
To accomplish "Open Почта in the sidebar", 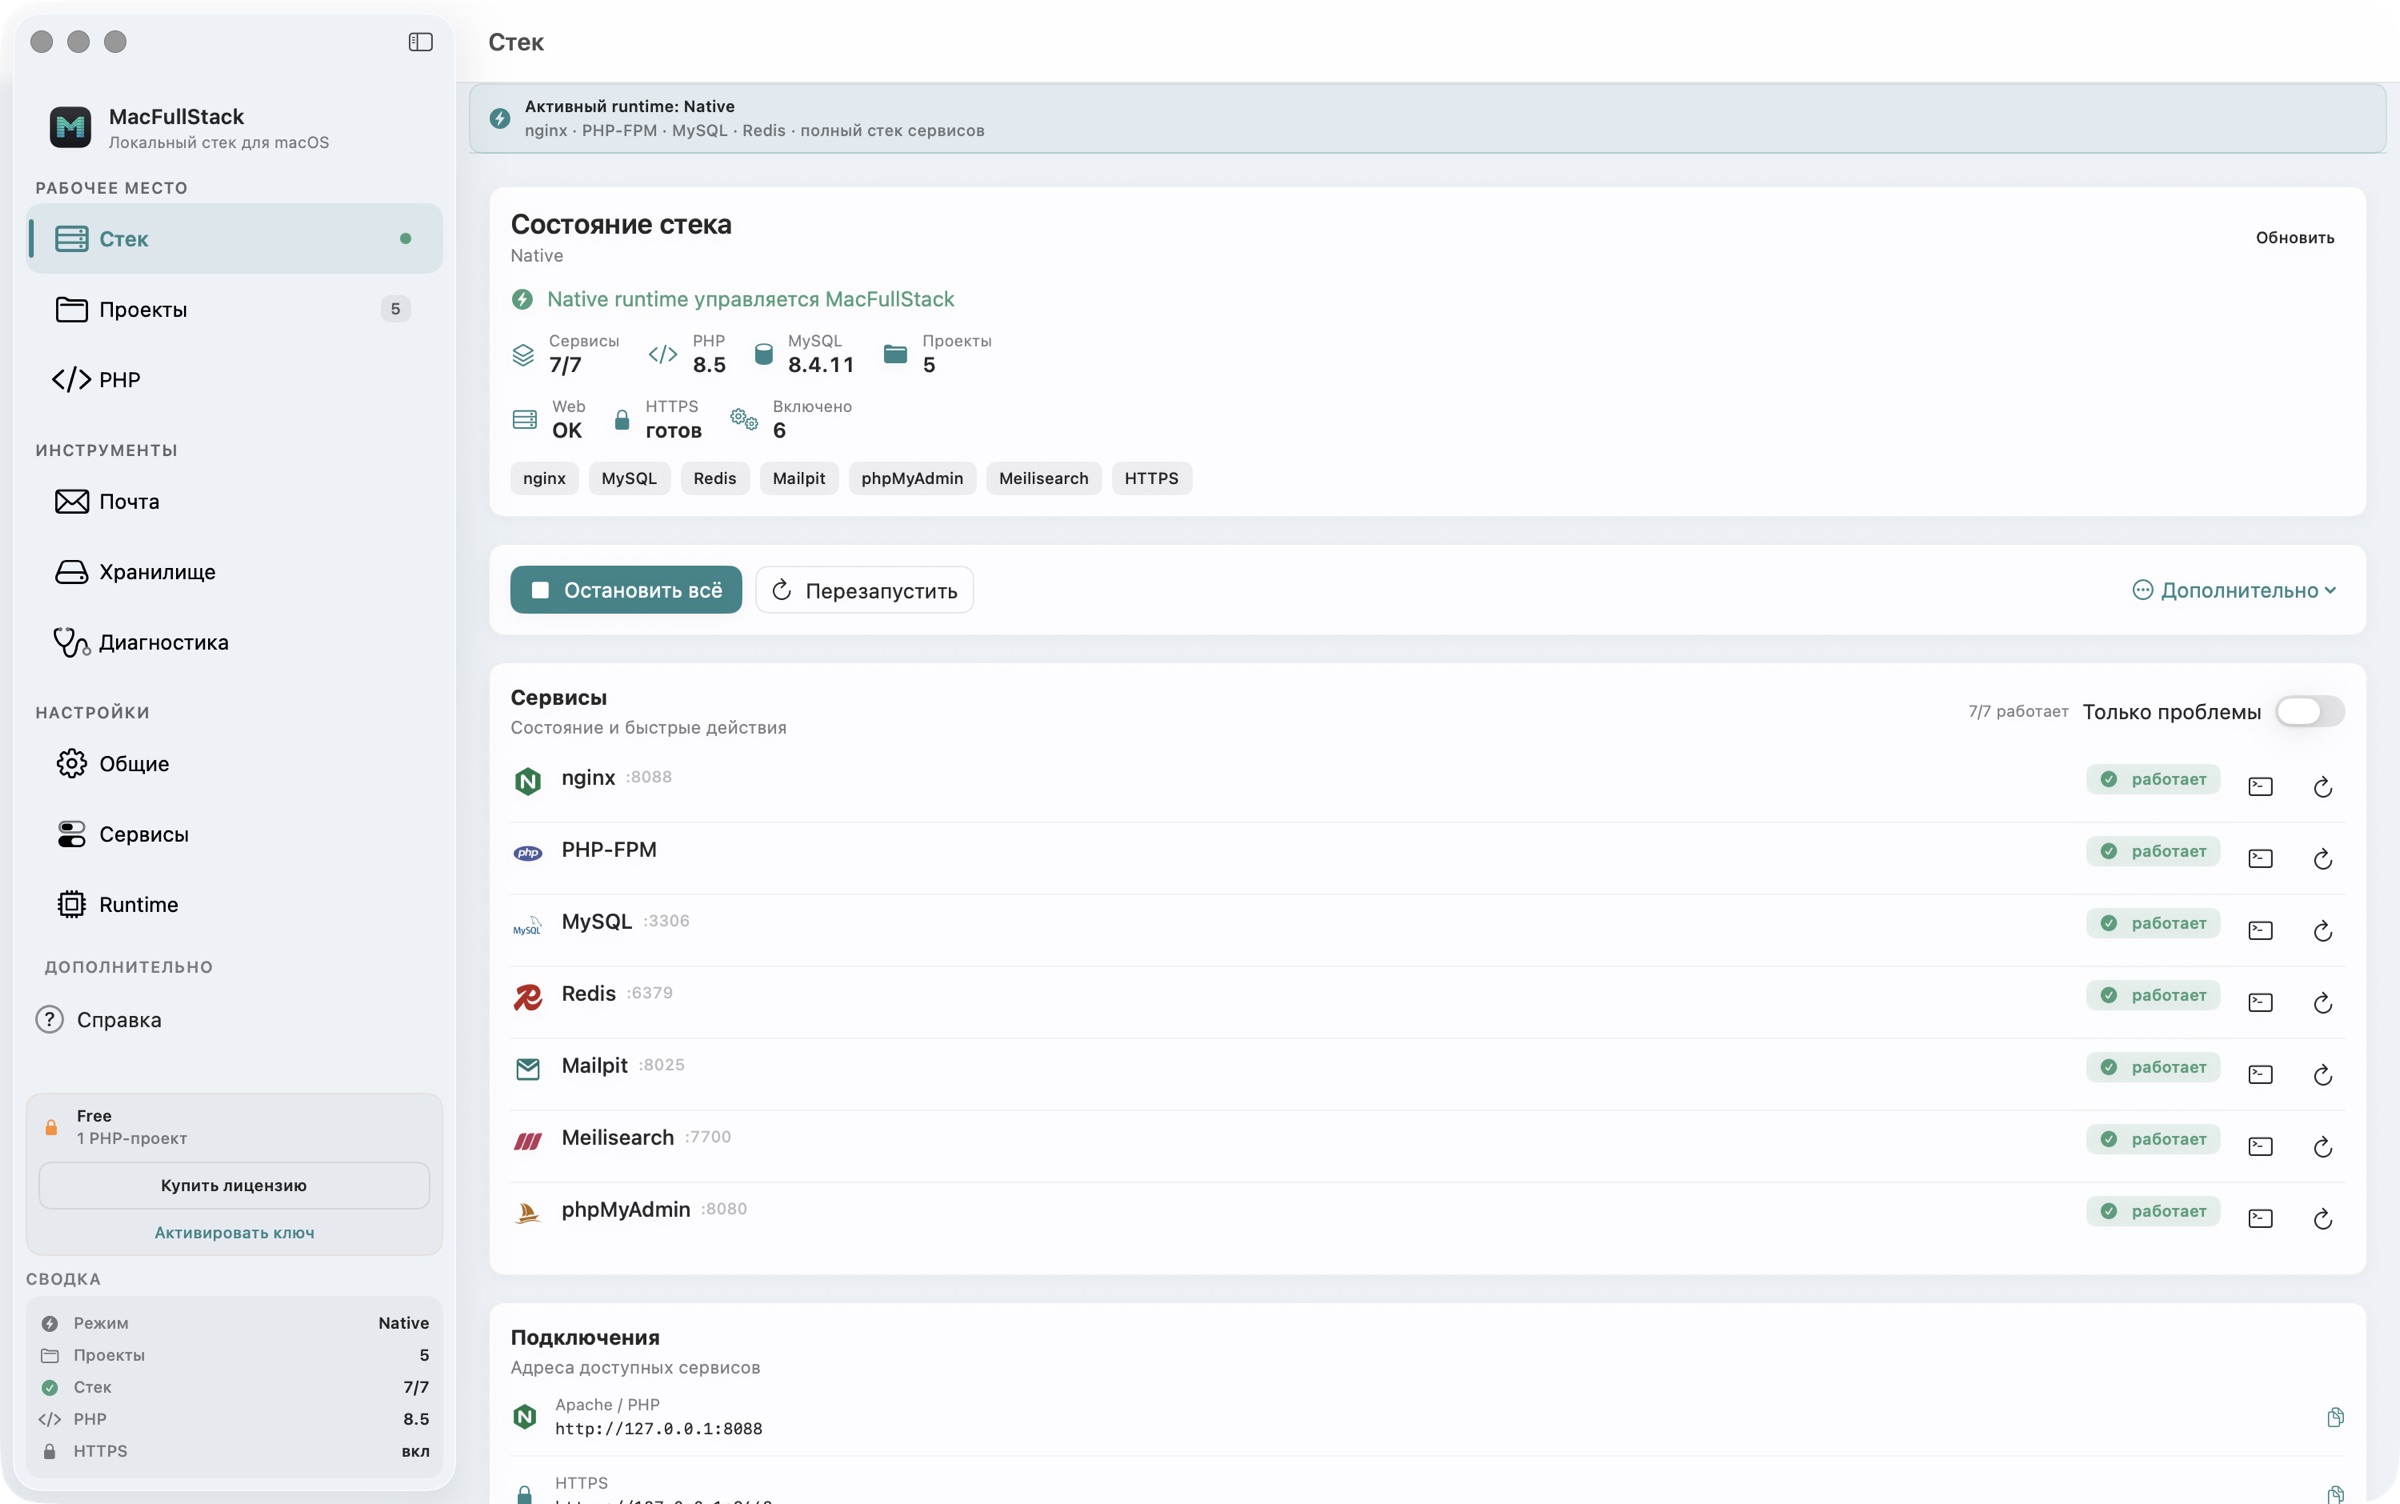I will click(x=234, y=501).
